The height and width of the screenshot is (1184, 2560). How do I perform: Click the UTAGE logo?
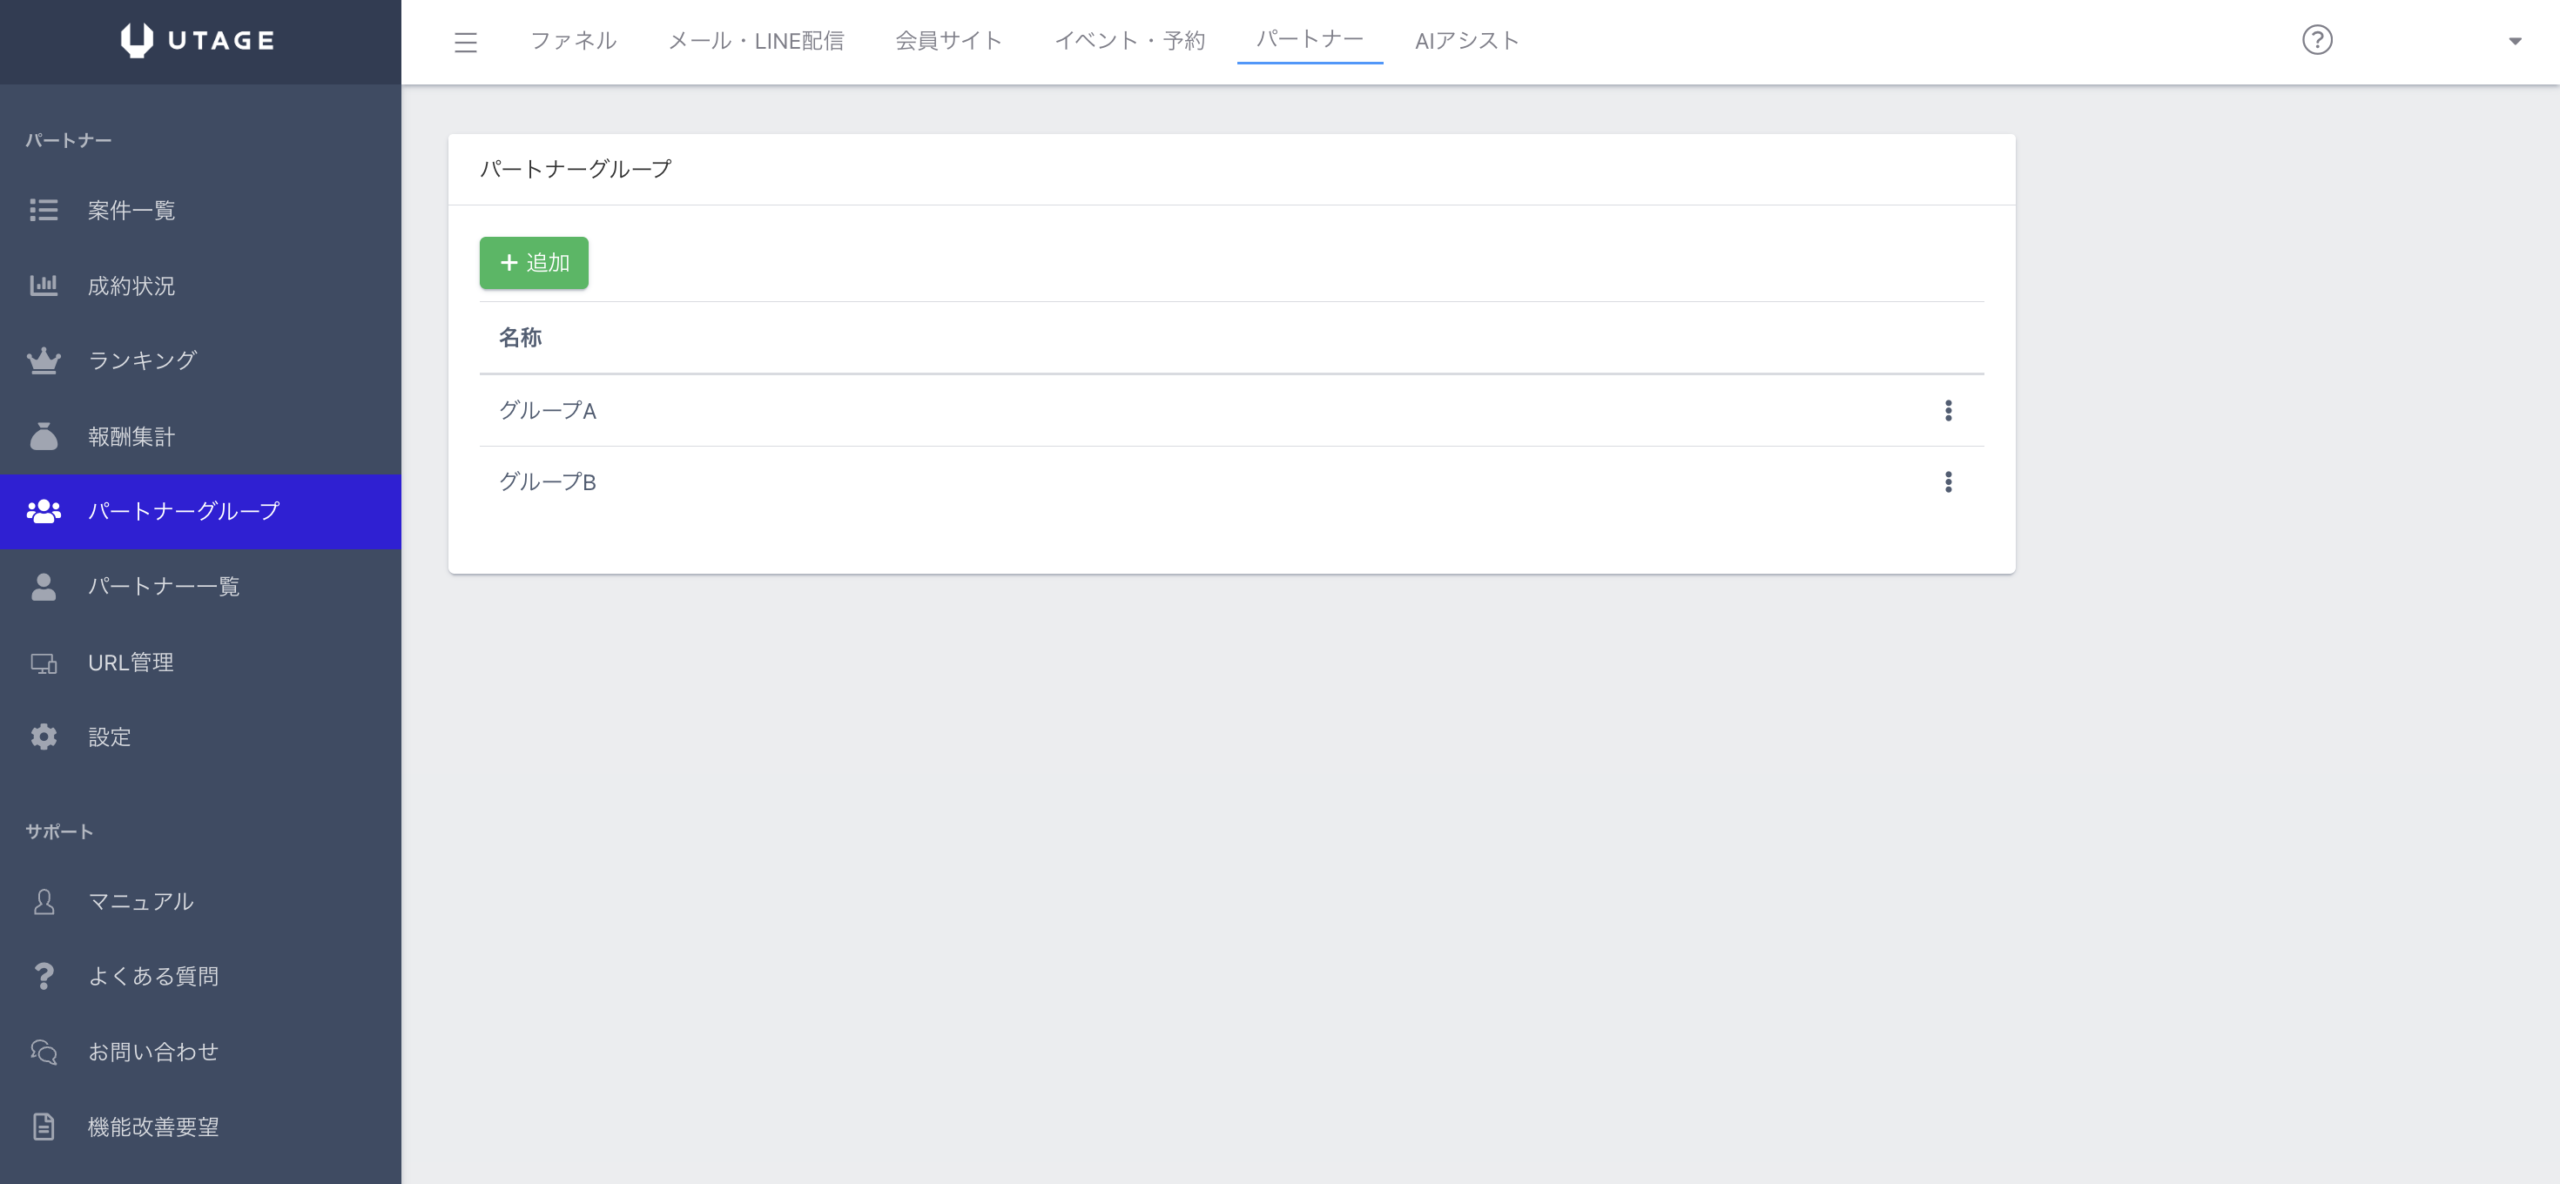[x=199, y=41]
